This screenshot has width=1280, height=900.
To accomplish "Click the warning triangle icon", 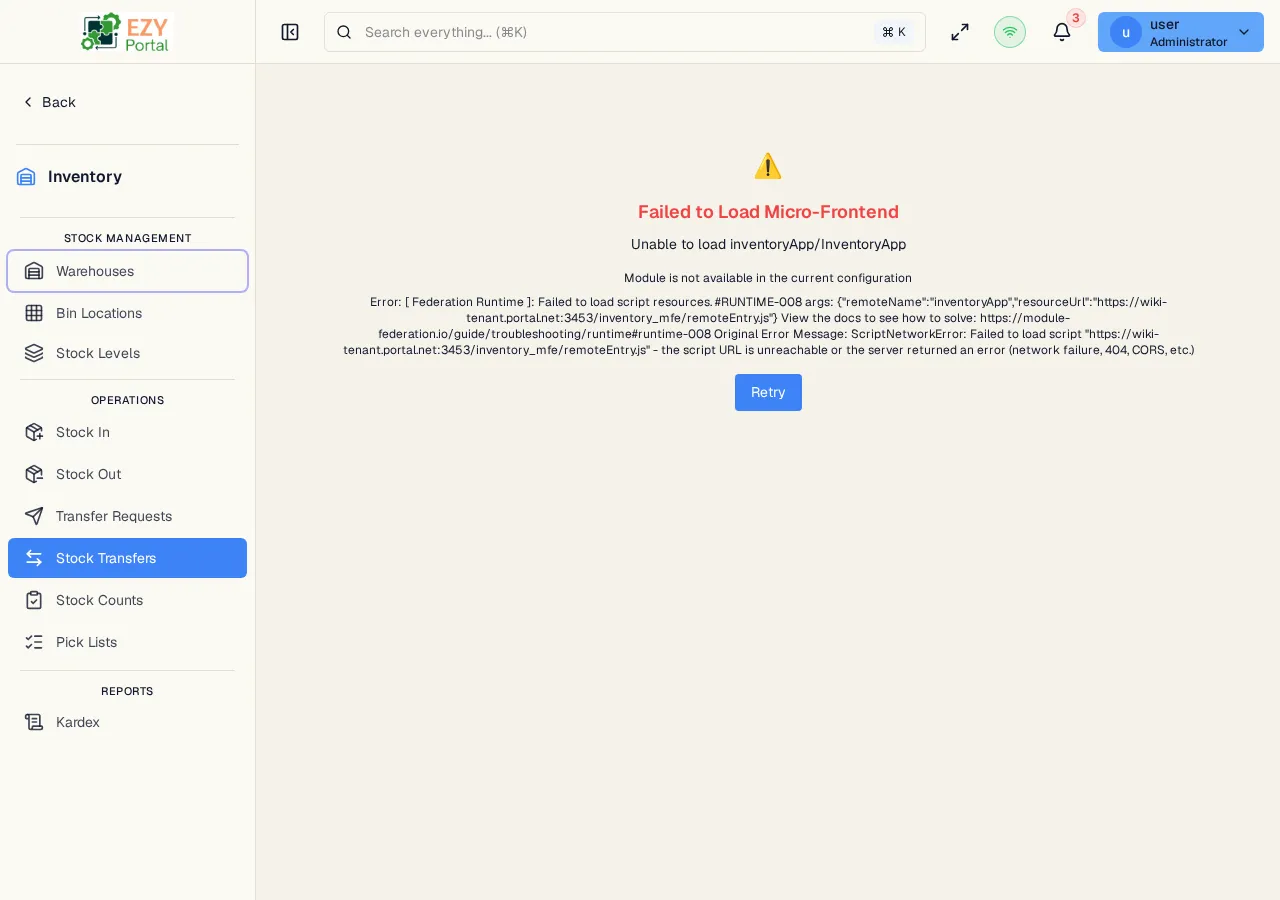I will coord(768,166).
